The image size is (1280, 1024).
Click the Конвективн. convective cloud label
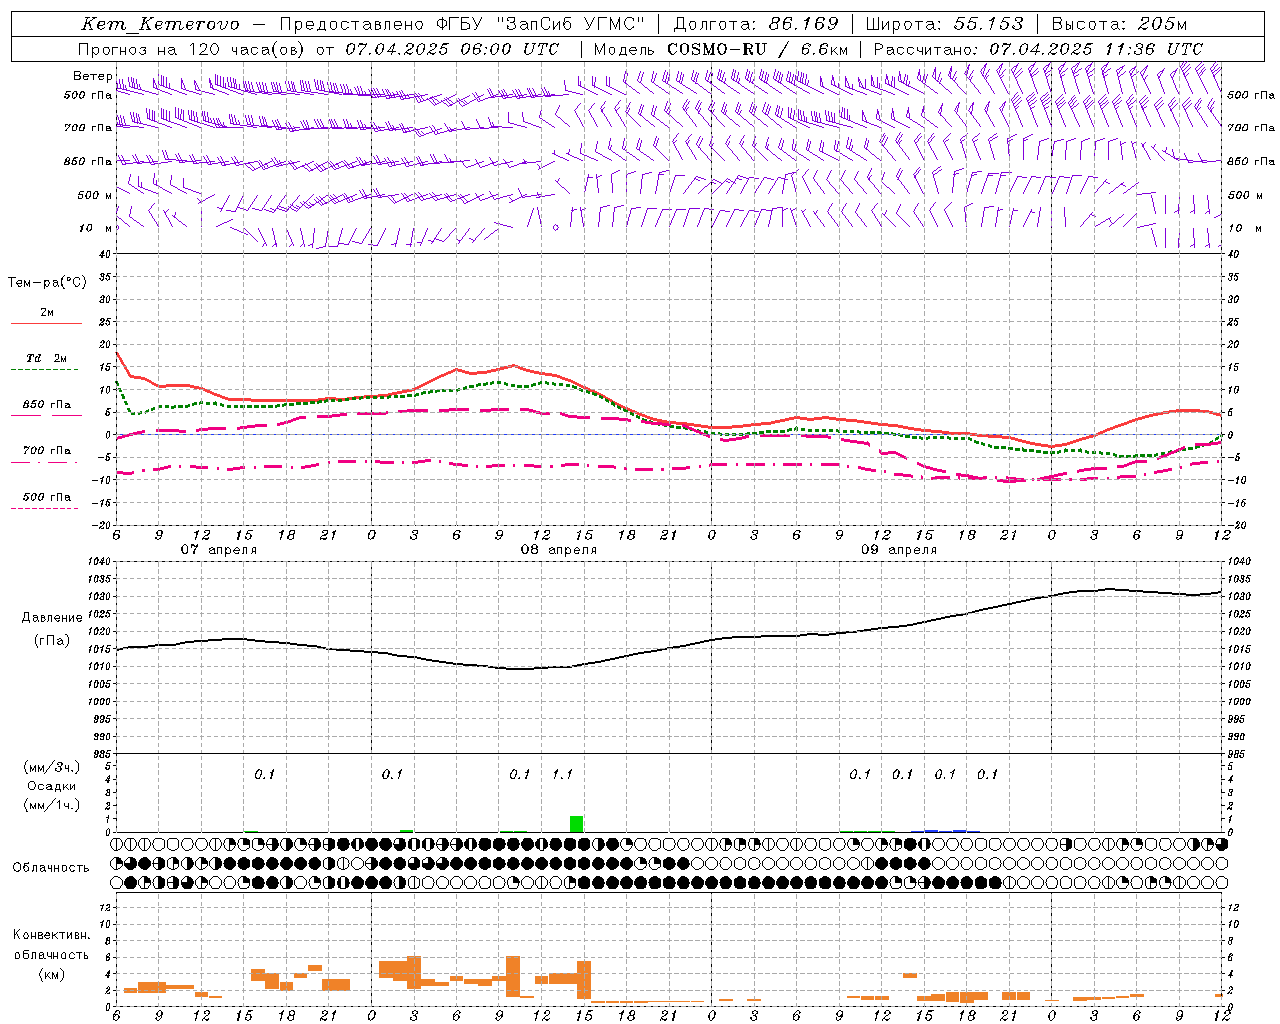(x=51, y=935)
